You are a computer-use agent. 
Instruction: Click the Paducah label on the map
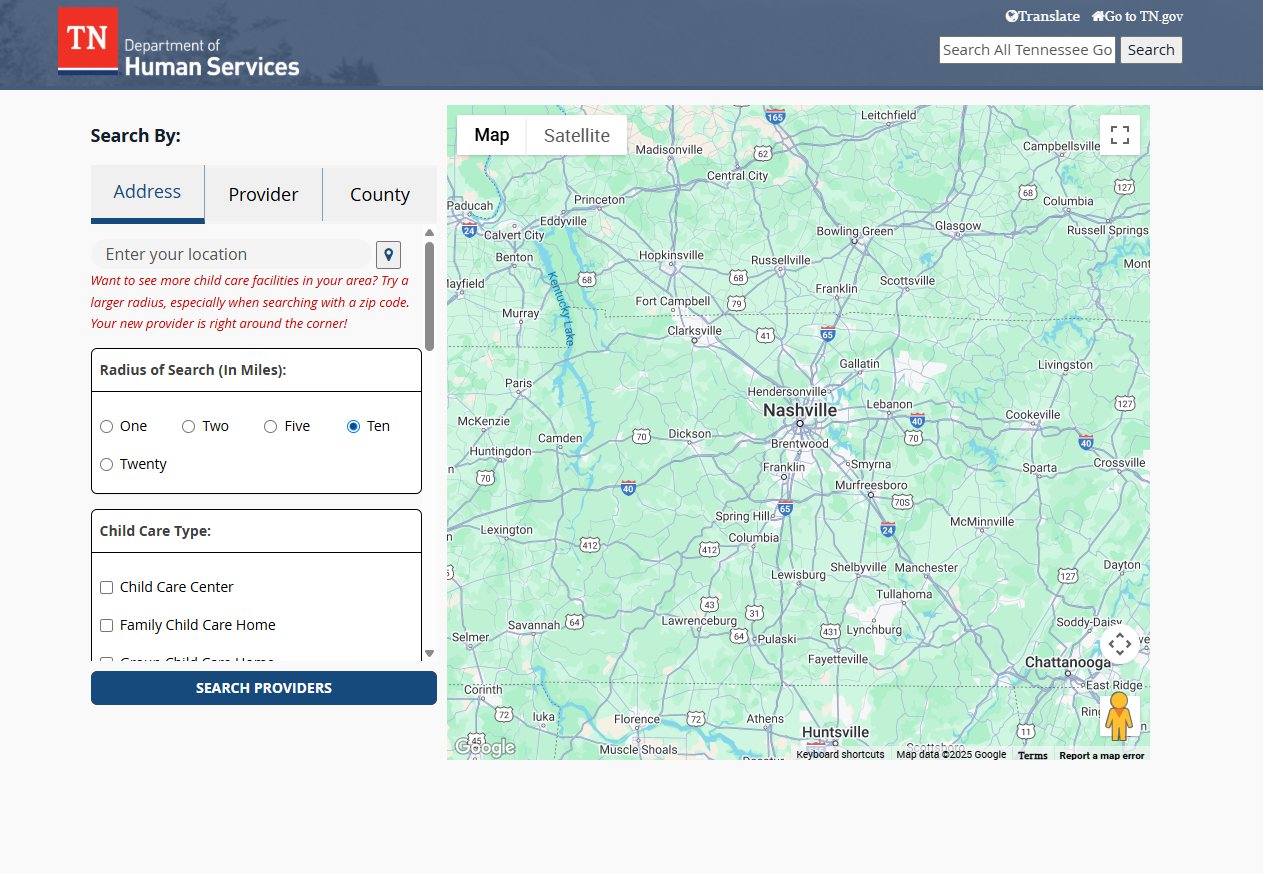470,206
